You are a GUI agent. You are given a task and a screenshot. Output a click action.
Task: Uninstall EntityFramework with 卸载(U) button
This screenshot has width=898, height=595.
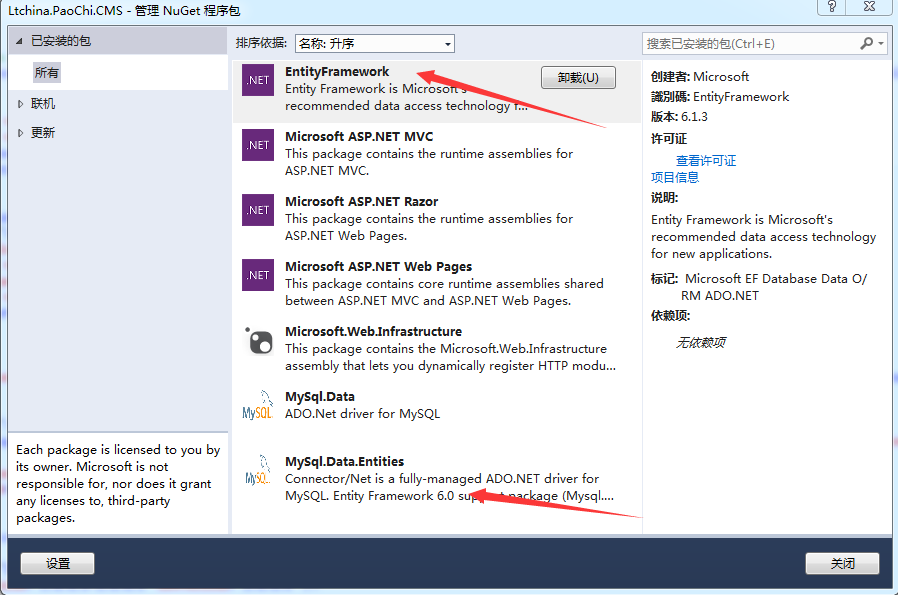578,77
